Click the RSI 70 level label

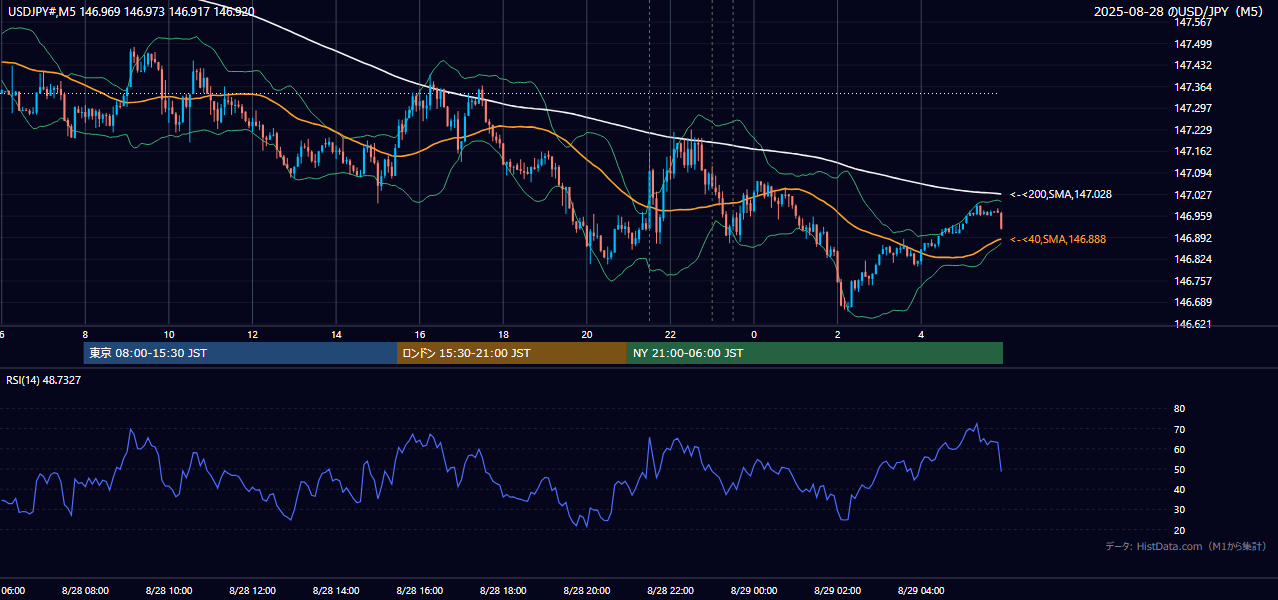pos(1179,429)
